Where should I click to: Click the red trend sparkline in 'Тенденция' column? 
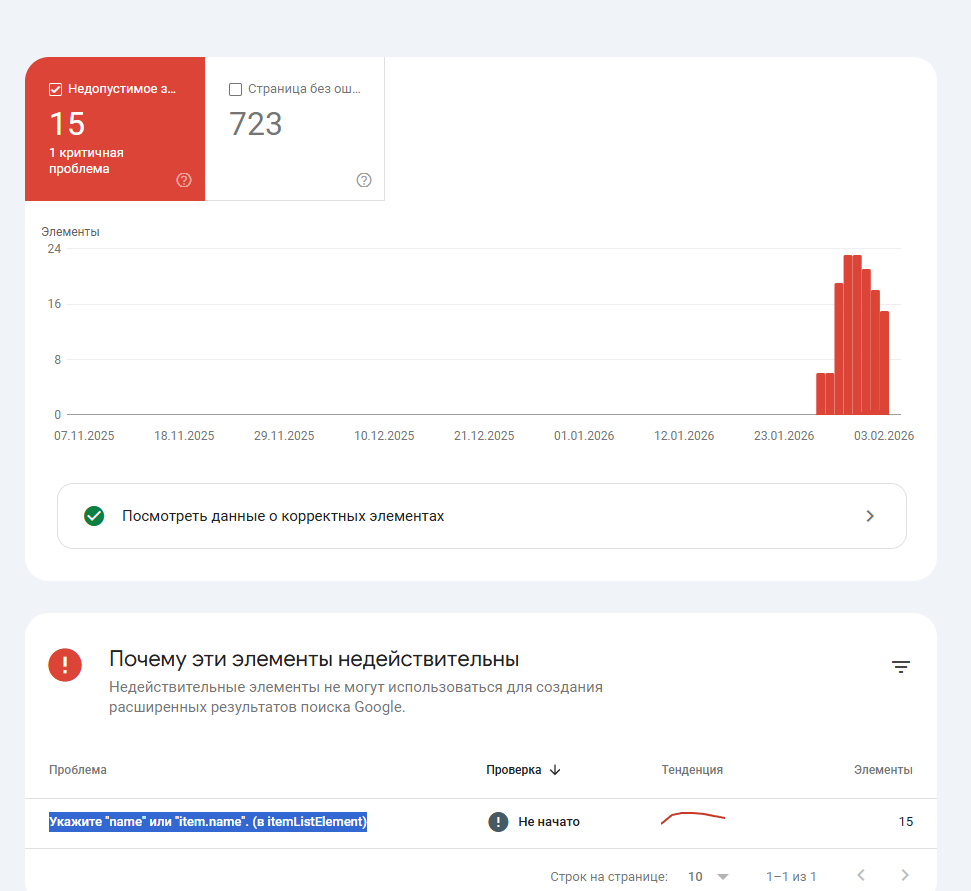[x=692, y=818]
